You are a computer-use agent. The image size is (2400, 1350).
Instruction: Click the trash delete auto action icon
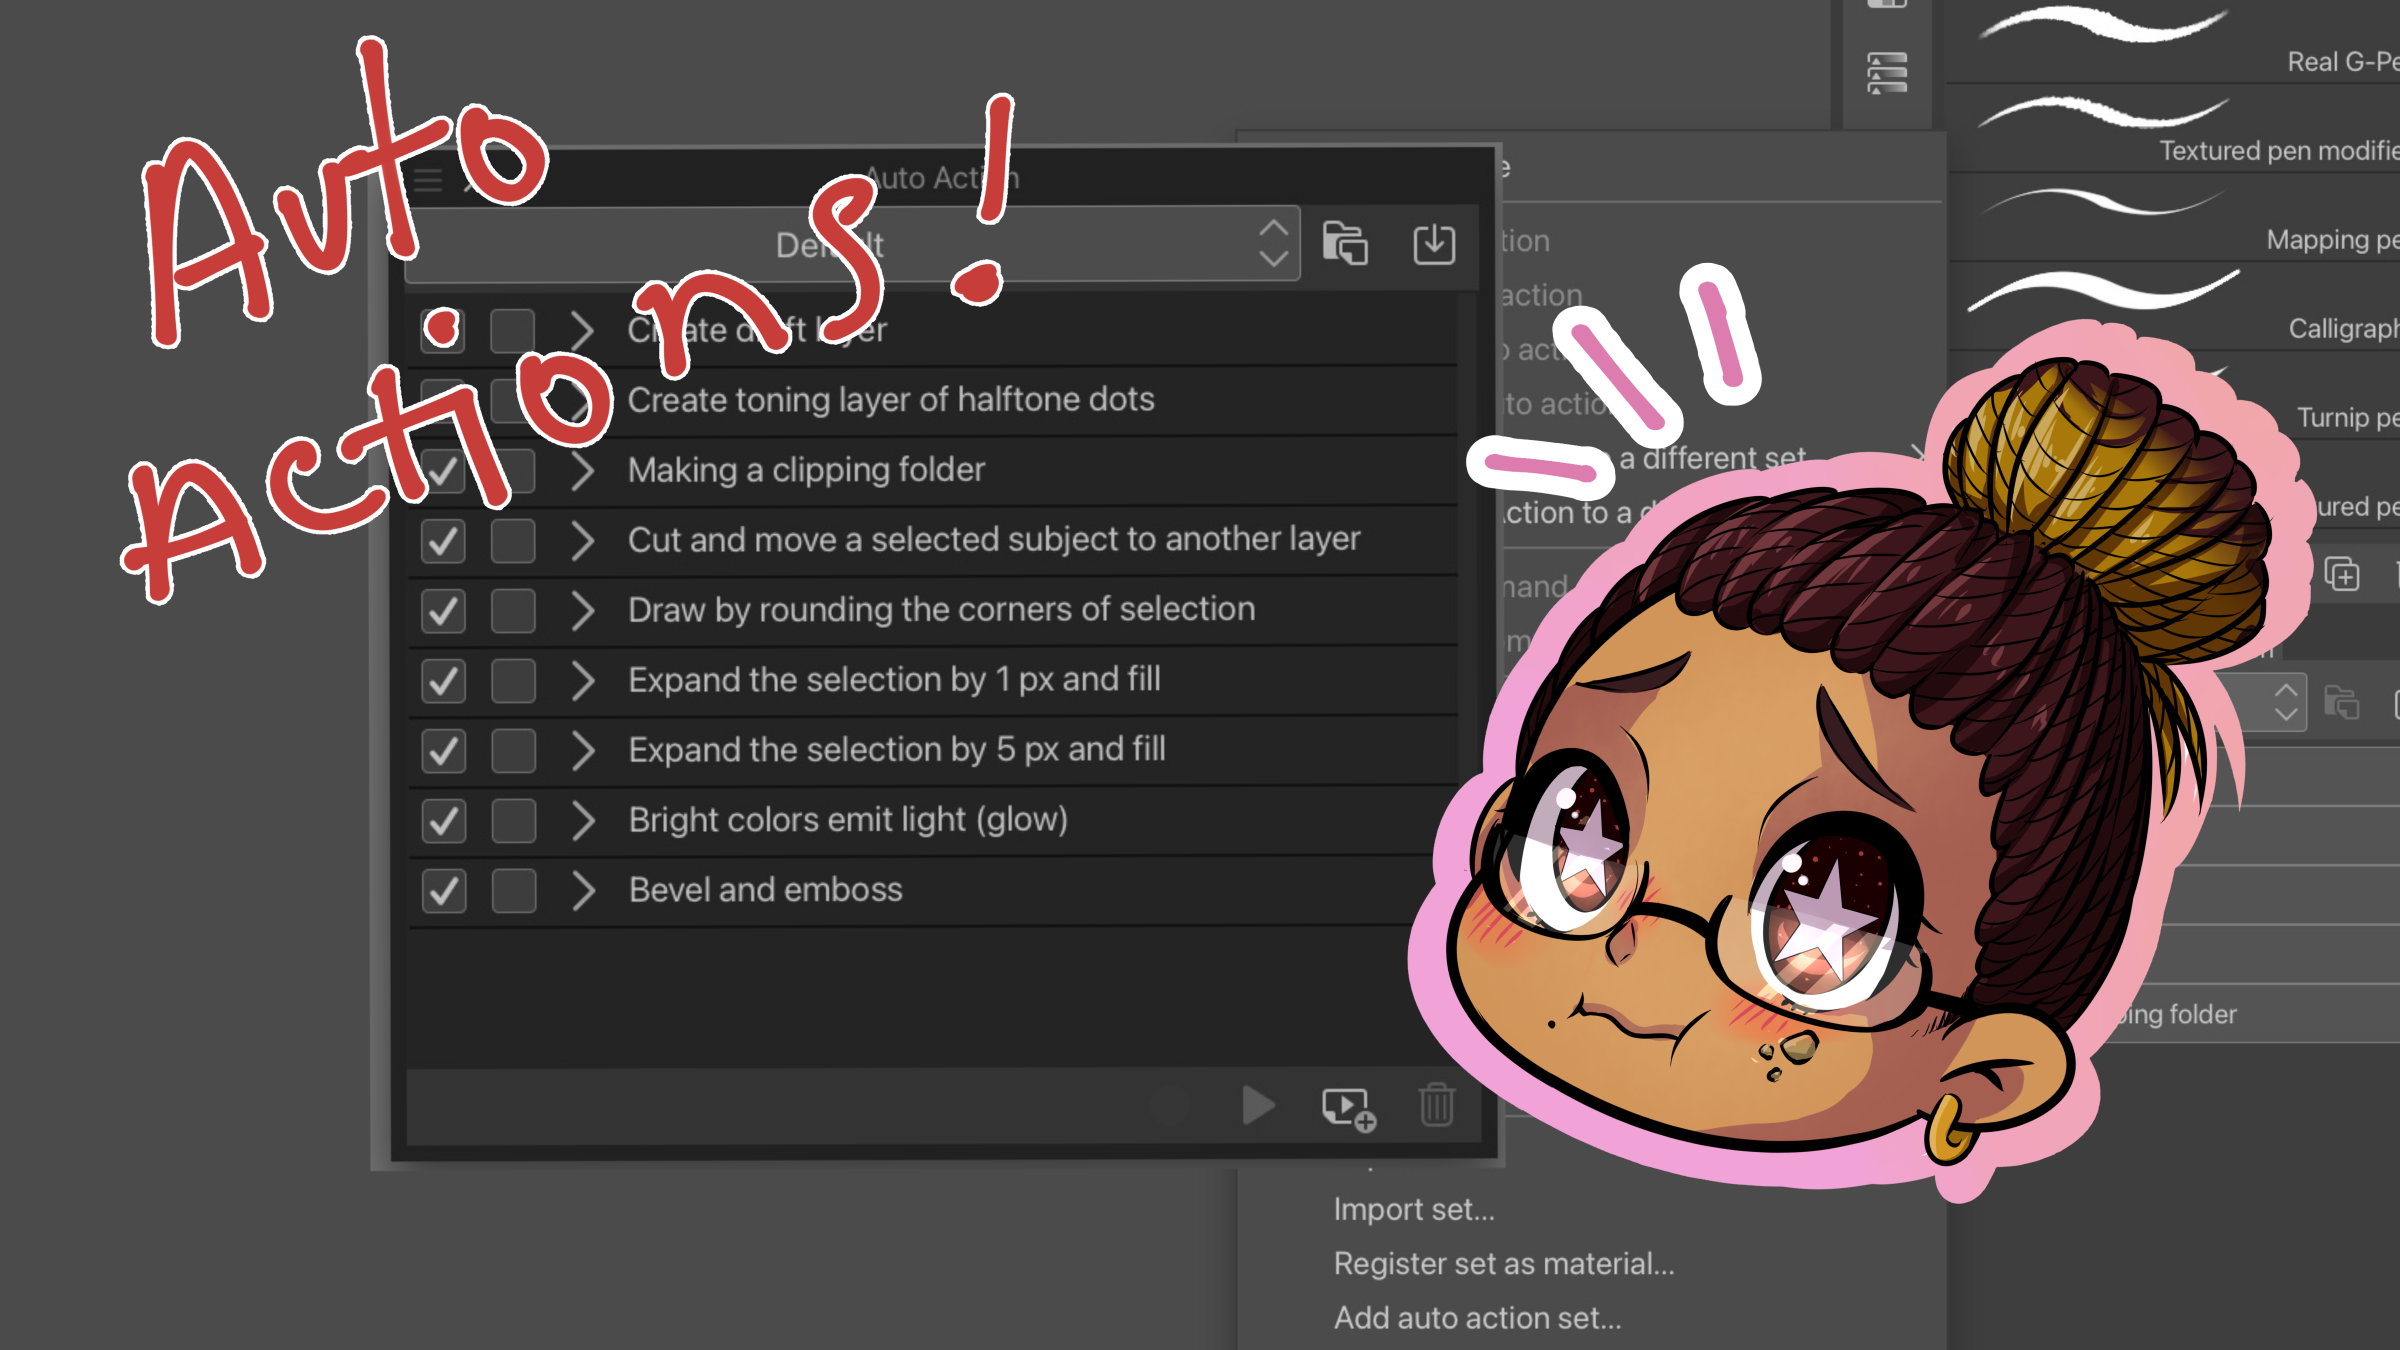click(x=1437, y=1106)
